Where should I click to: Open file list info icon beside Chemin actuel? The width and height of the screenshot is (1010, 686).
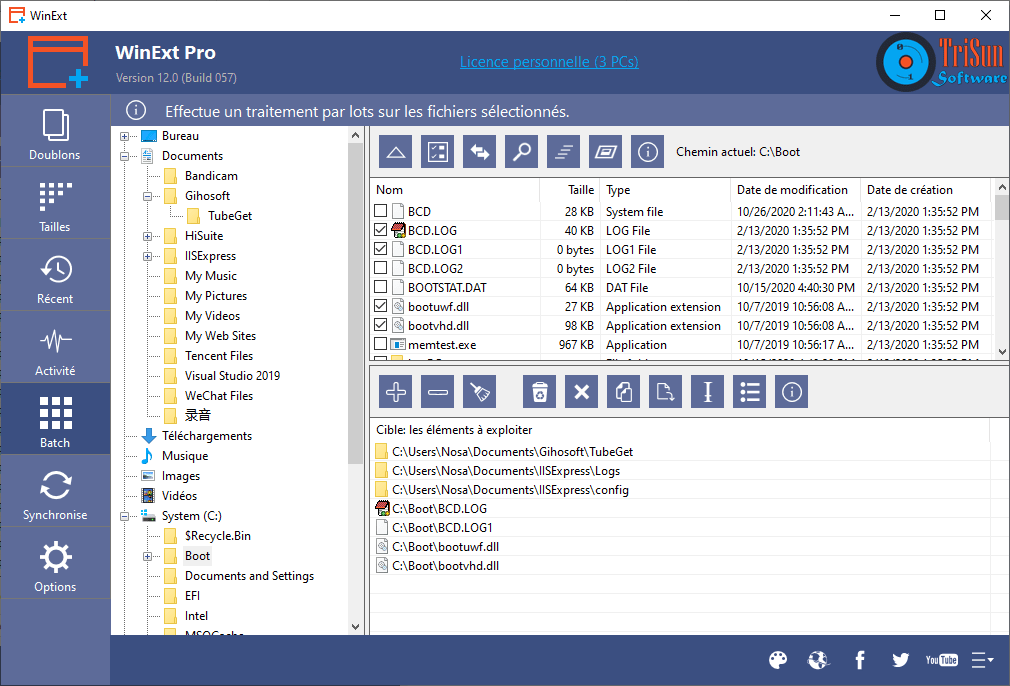pyautogui.click(x=647, y=152)
